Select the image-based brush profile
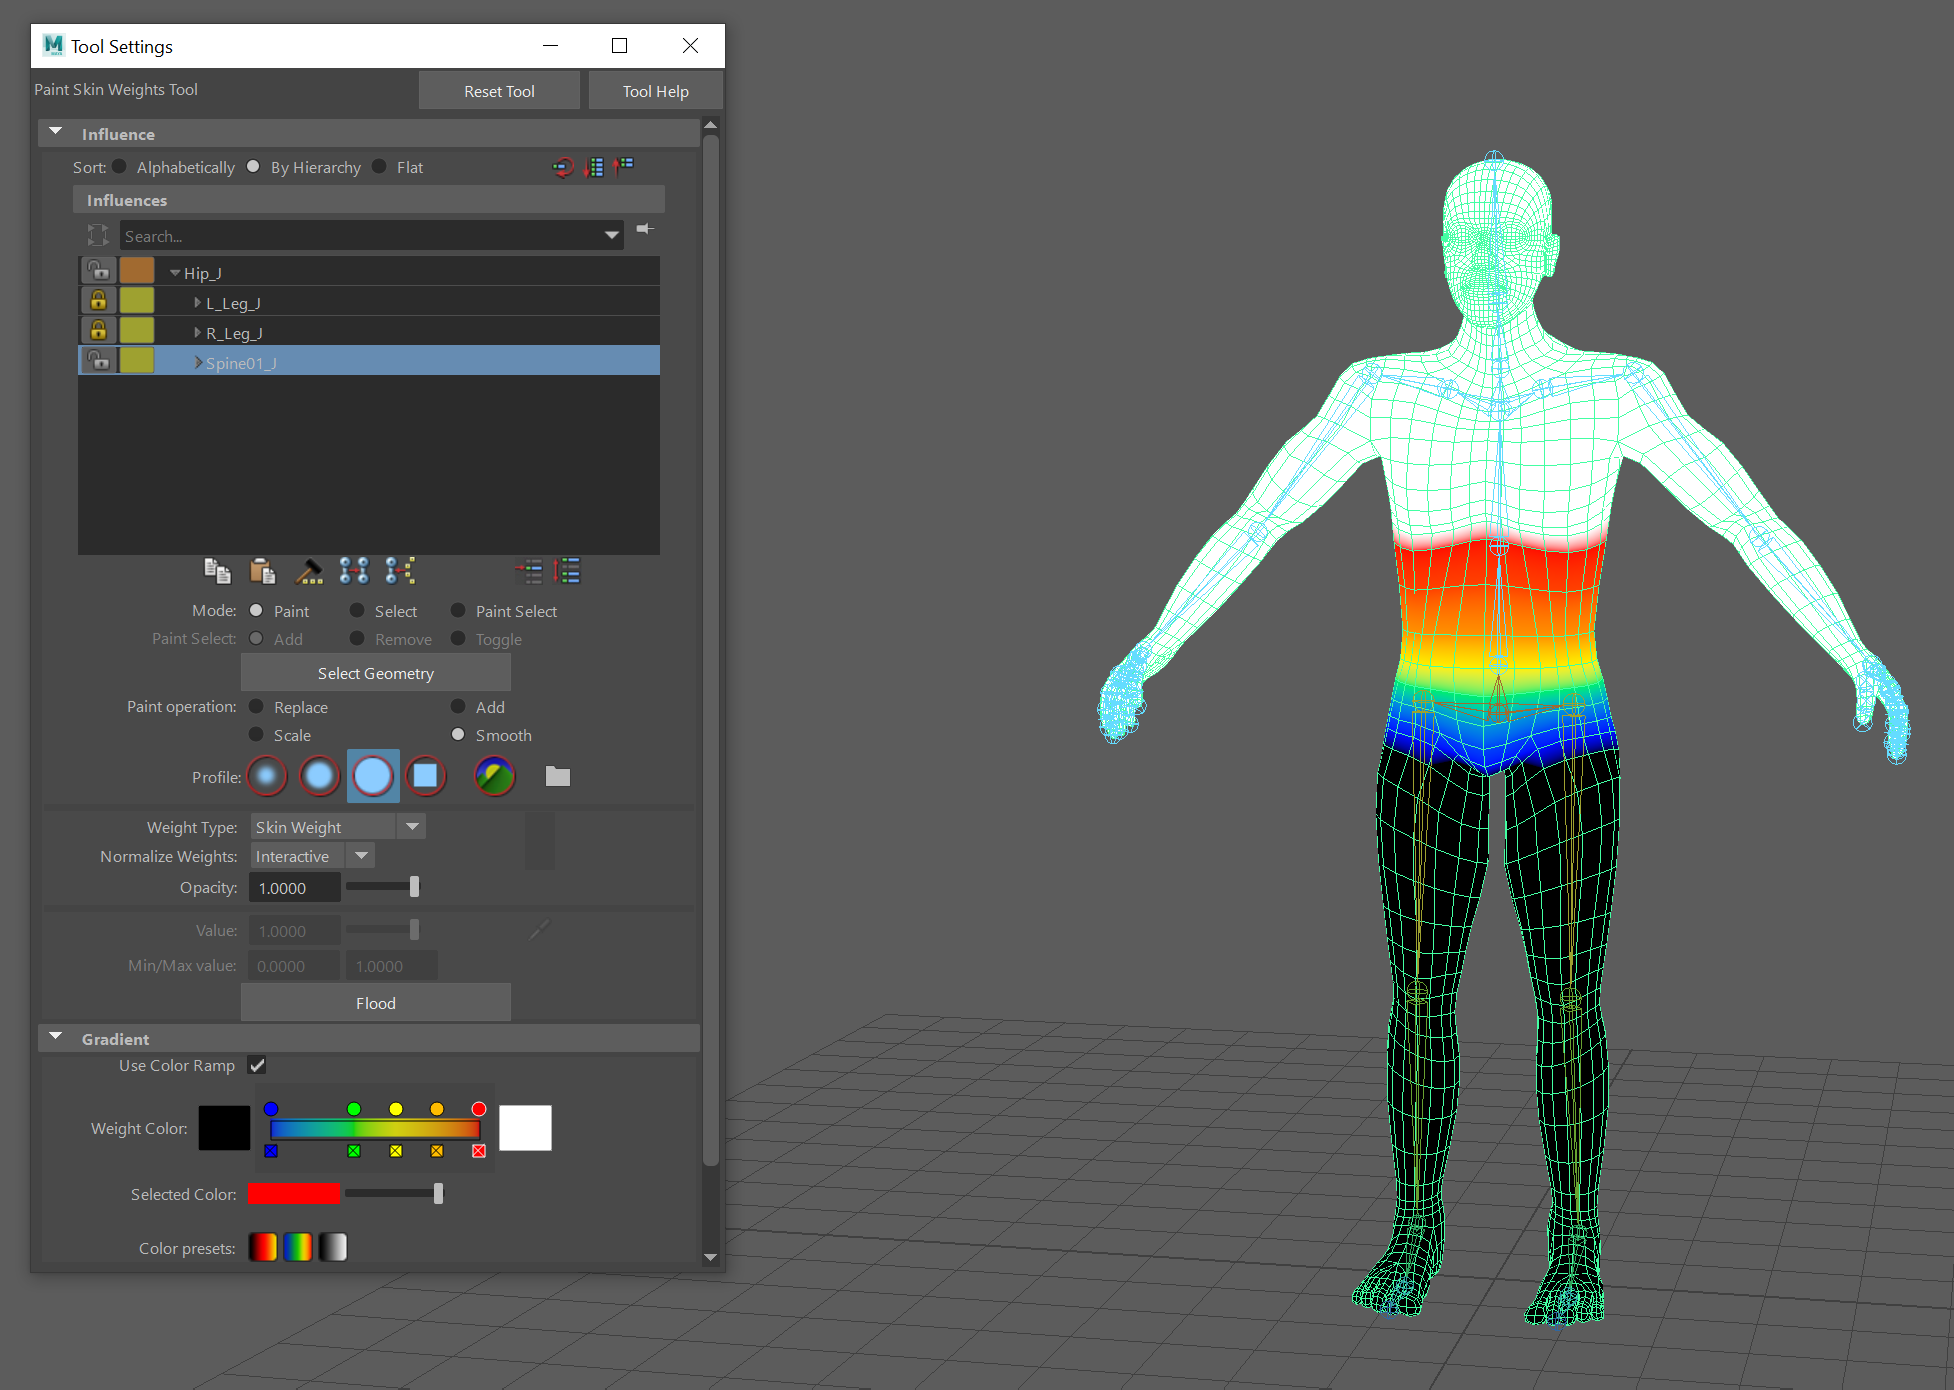Image resolution: width=1954 pixels, height=1390 pixels. pos(494,776)
